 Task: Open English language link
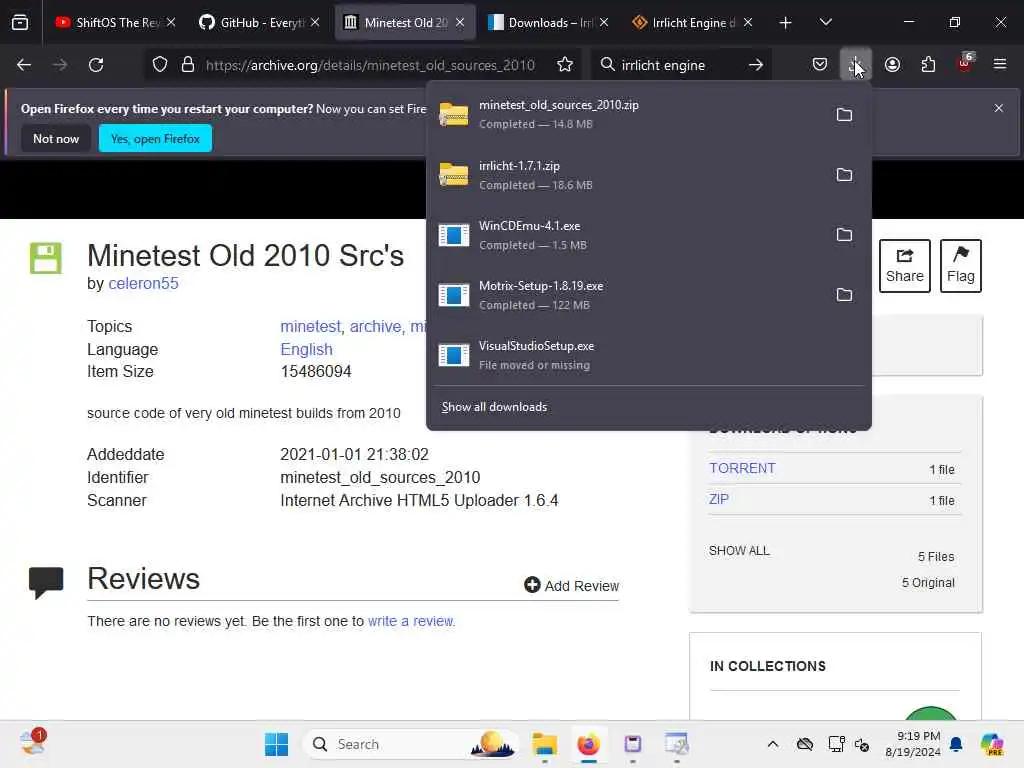click(306, 349)
